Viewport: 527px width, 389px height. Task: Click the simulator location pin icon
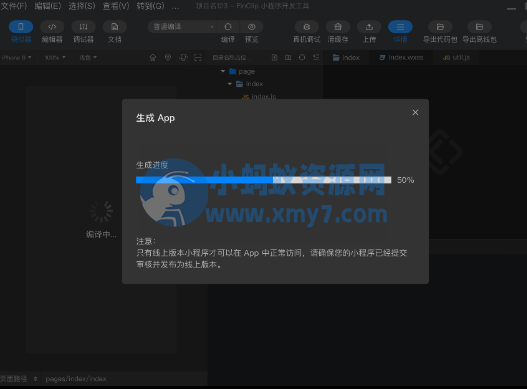tap(168, 57)
